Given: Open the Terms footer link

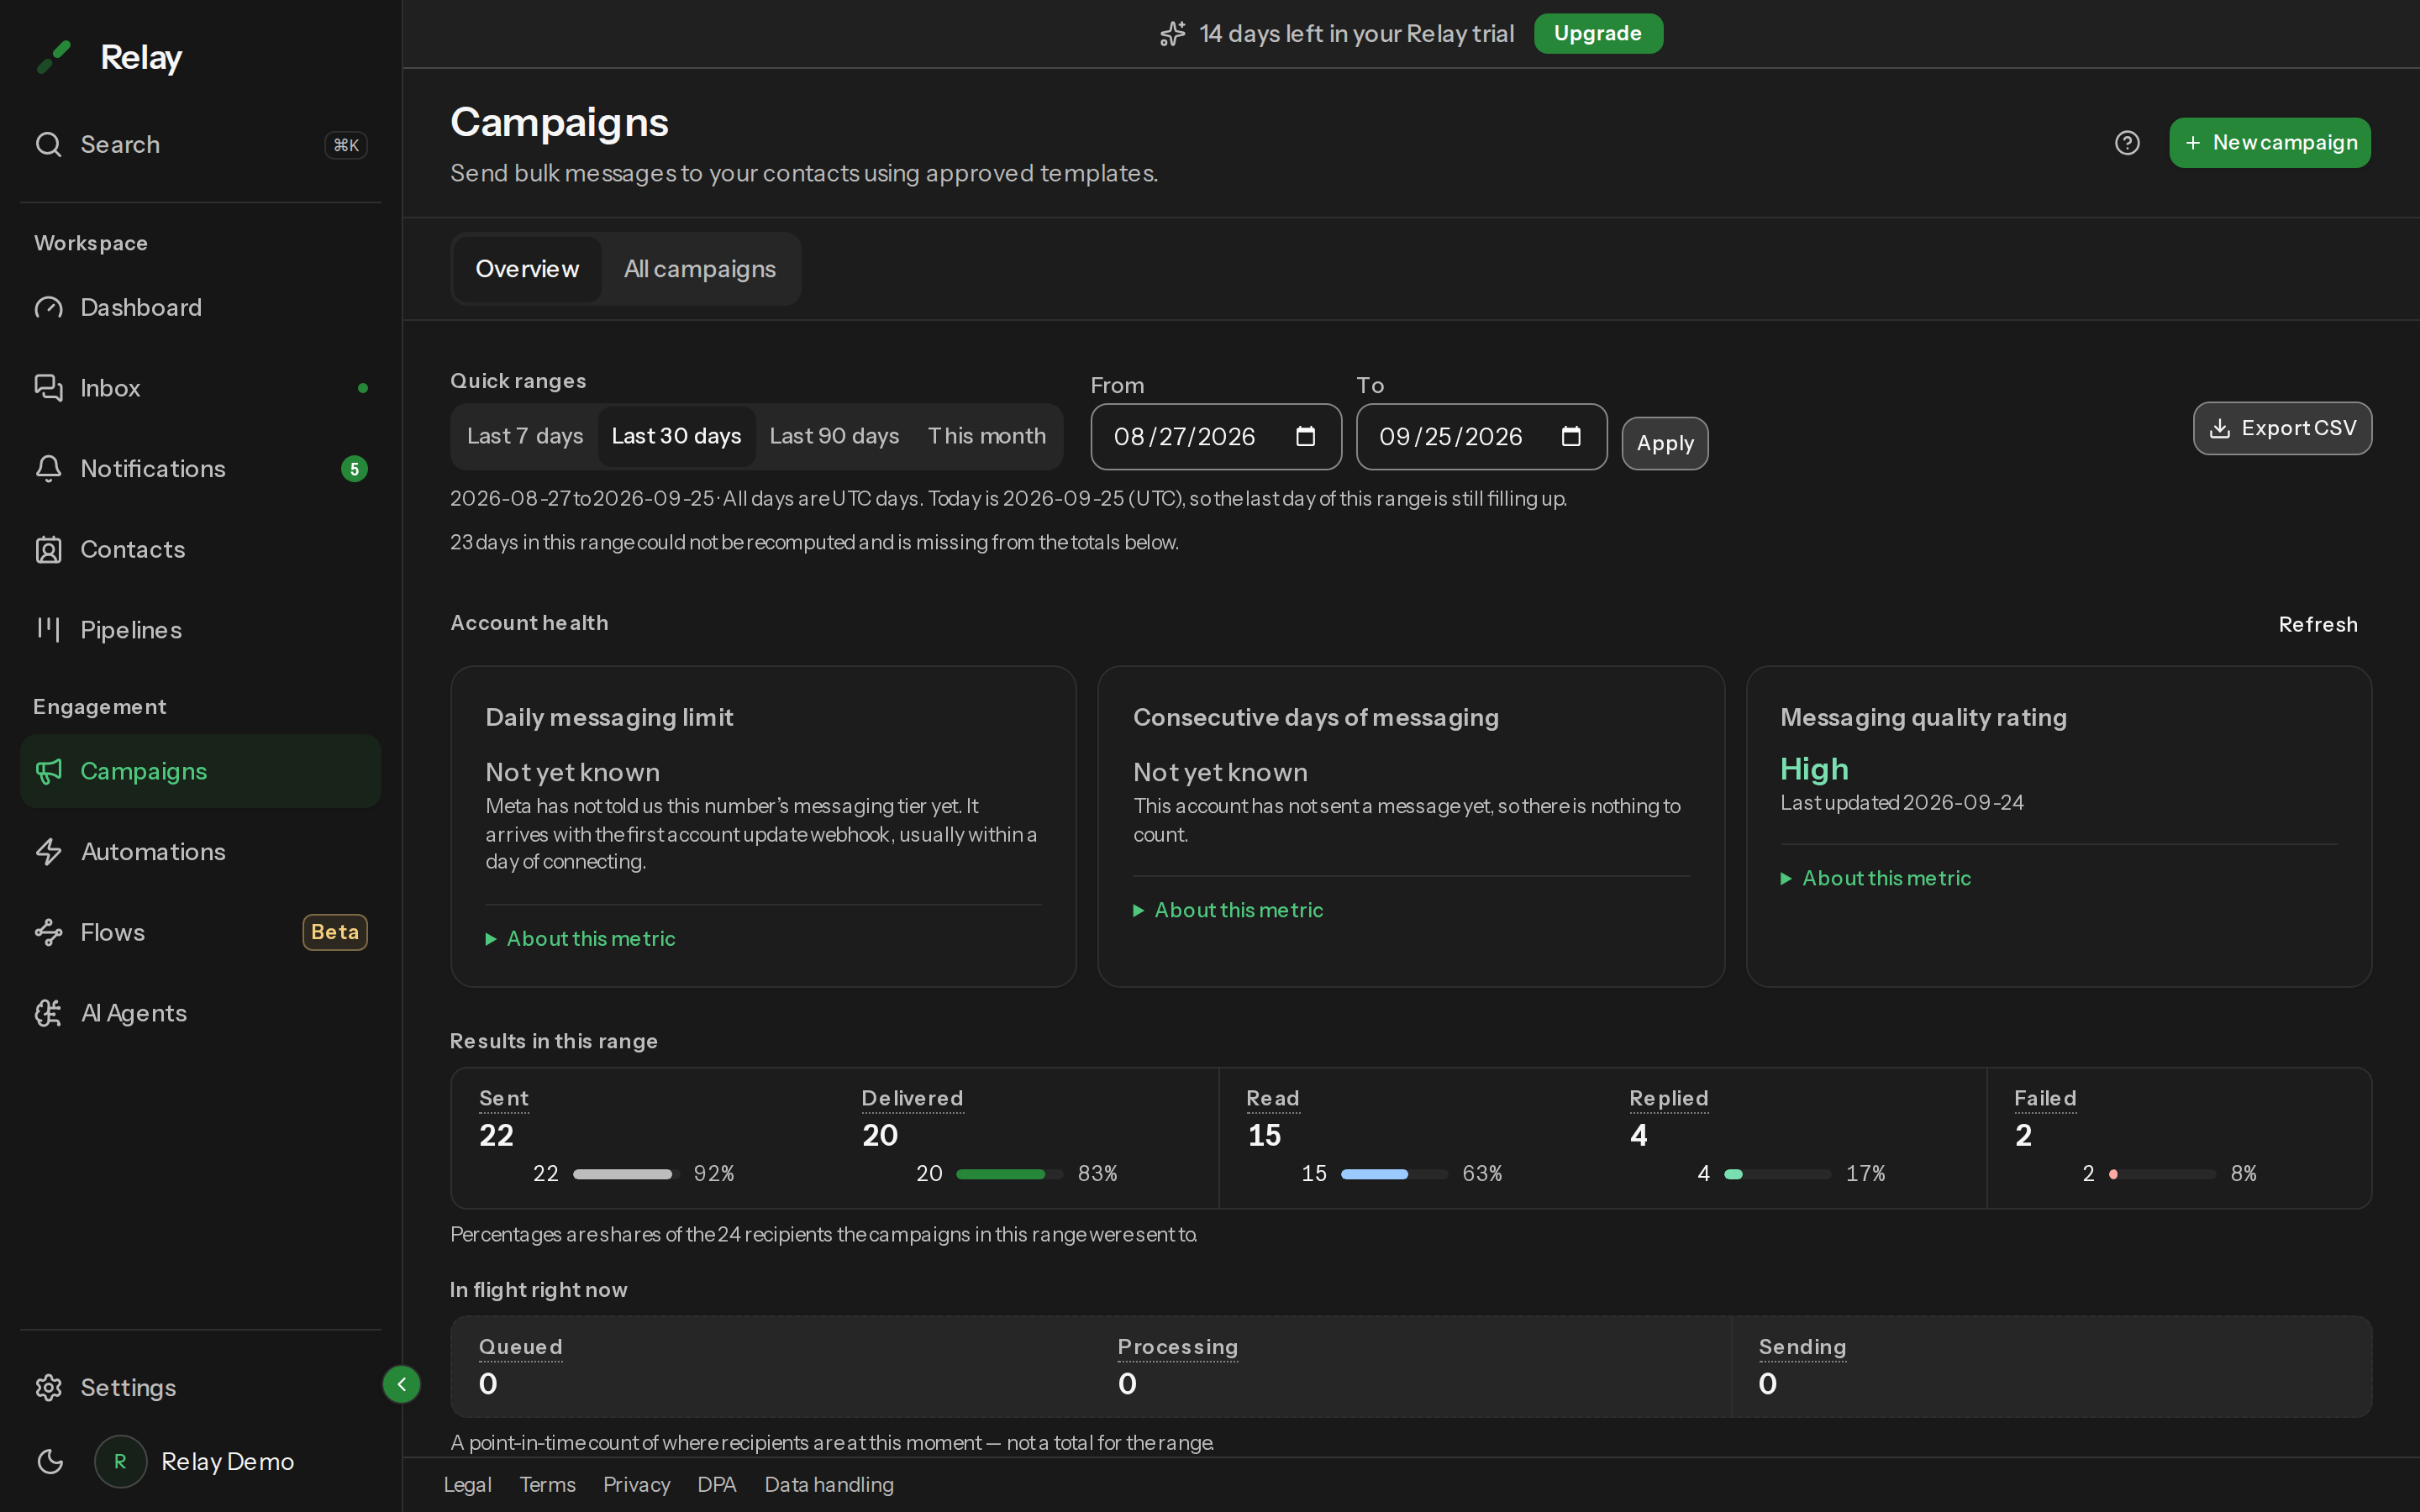Looking at the screenshot, I should (547, 1484).
